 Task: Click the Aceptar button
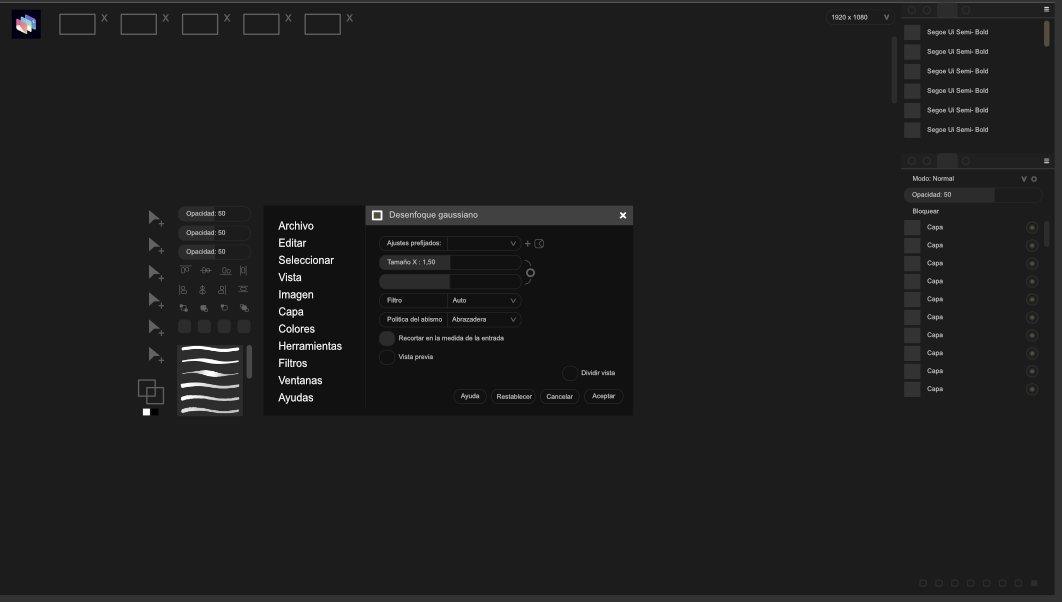click(603, 397)
